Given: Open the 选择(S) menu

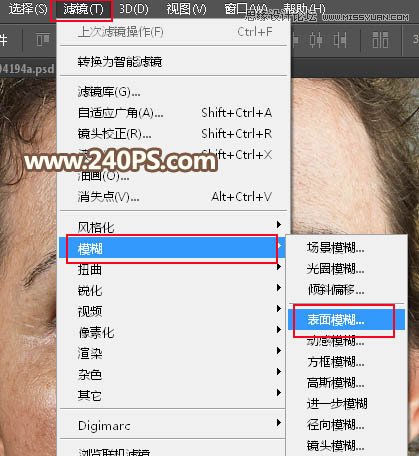Looking at the screenshot, I should [28, 9].
